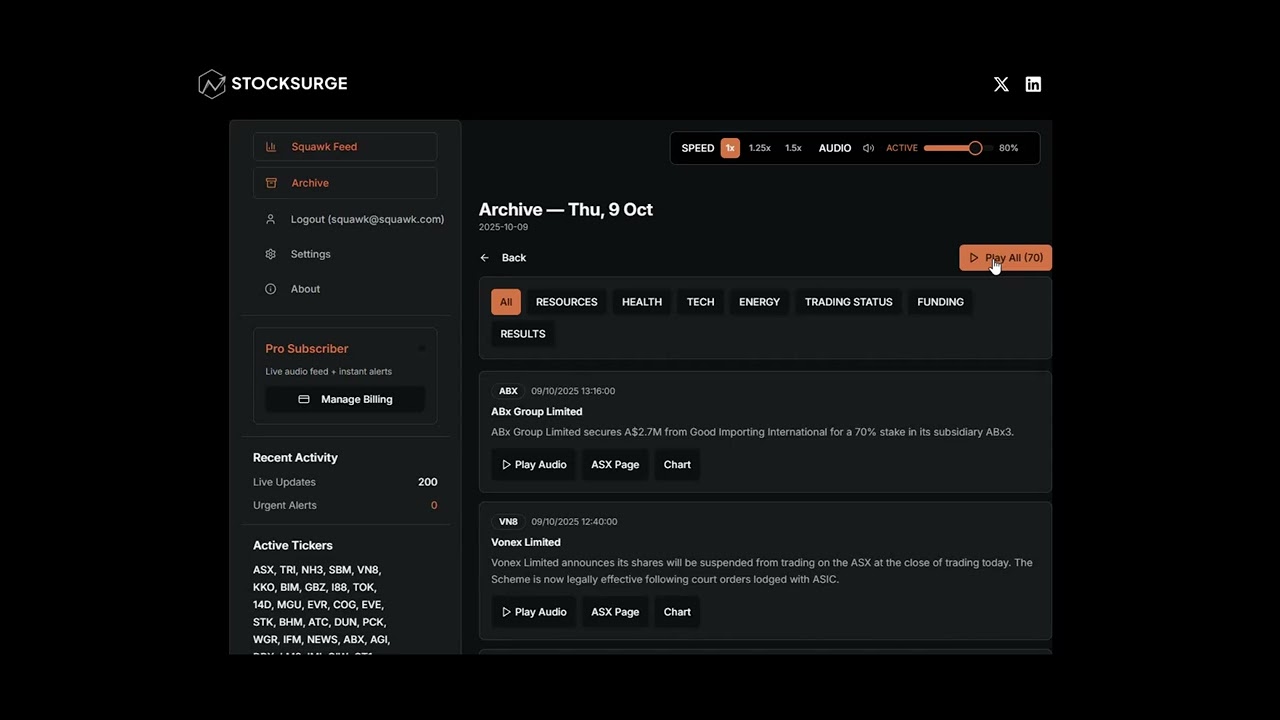This screenshot has height=720, width=1280.
Task: Open Chart for Vonex Limited
Action: [677, 612]
